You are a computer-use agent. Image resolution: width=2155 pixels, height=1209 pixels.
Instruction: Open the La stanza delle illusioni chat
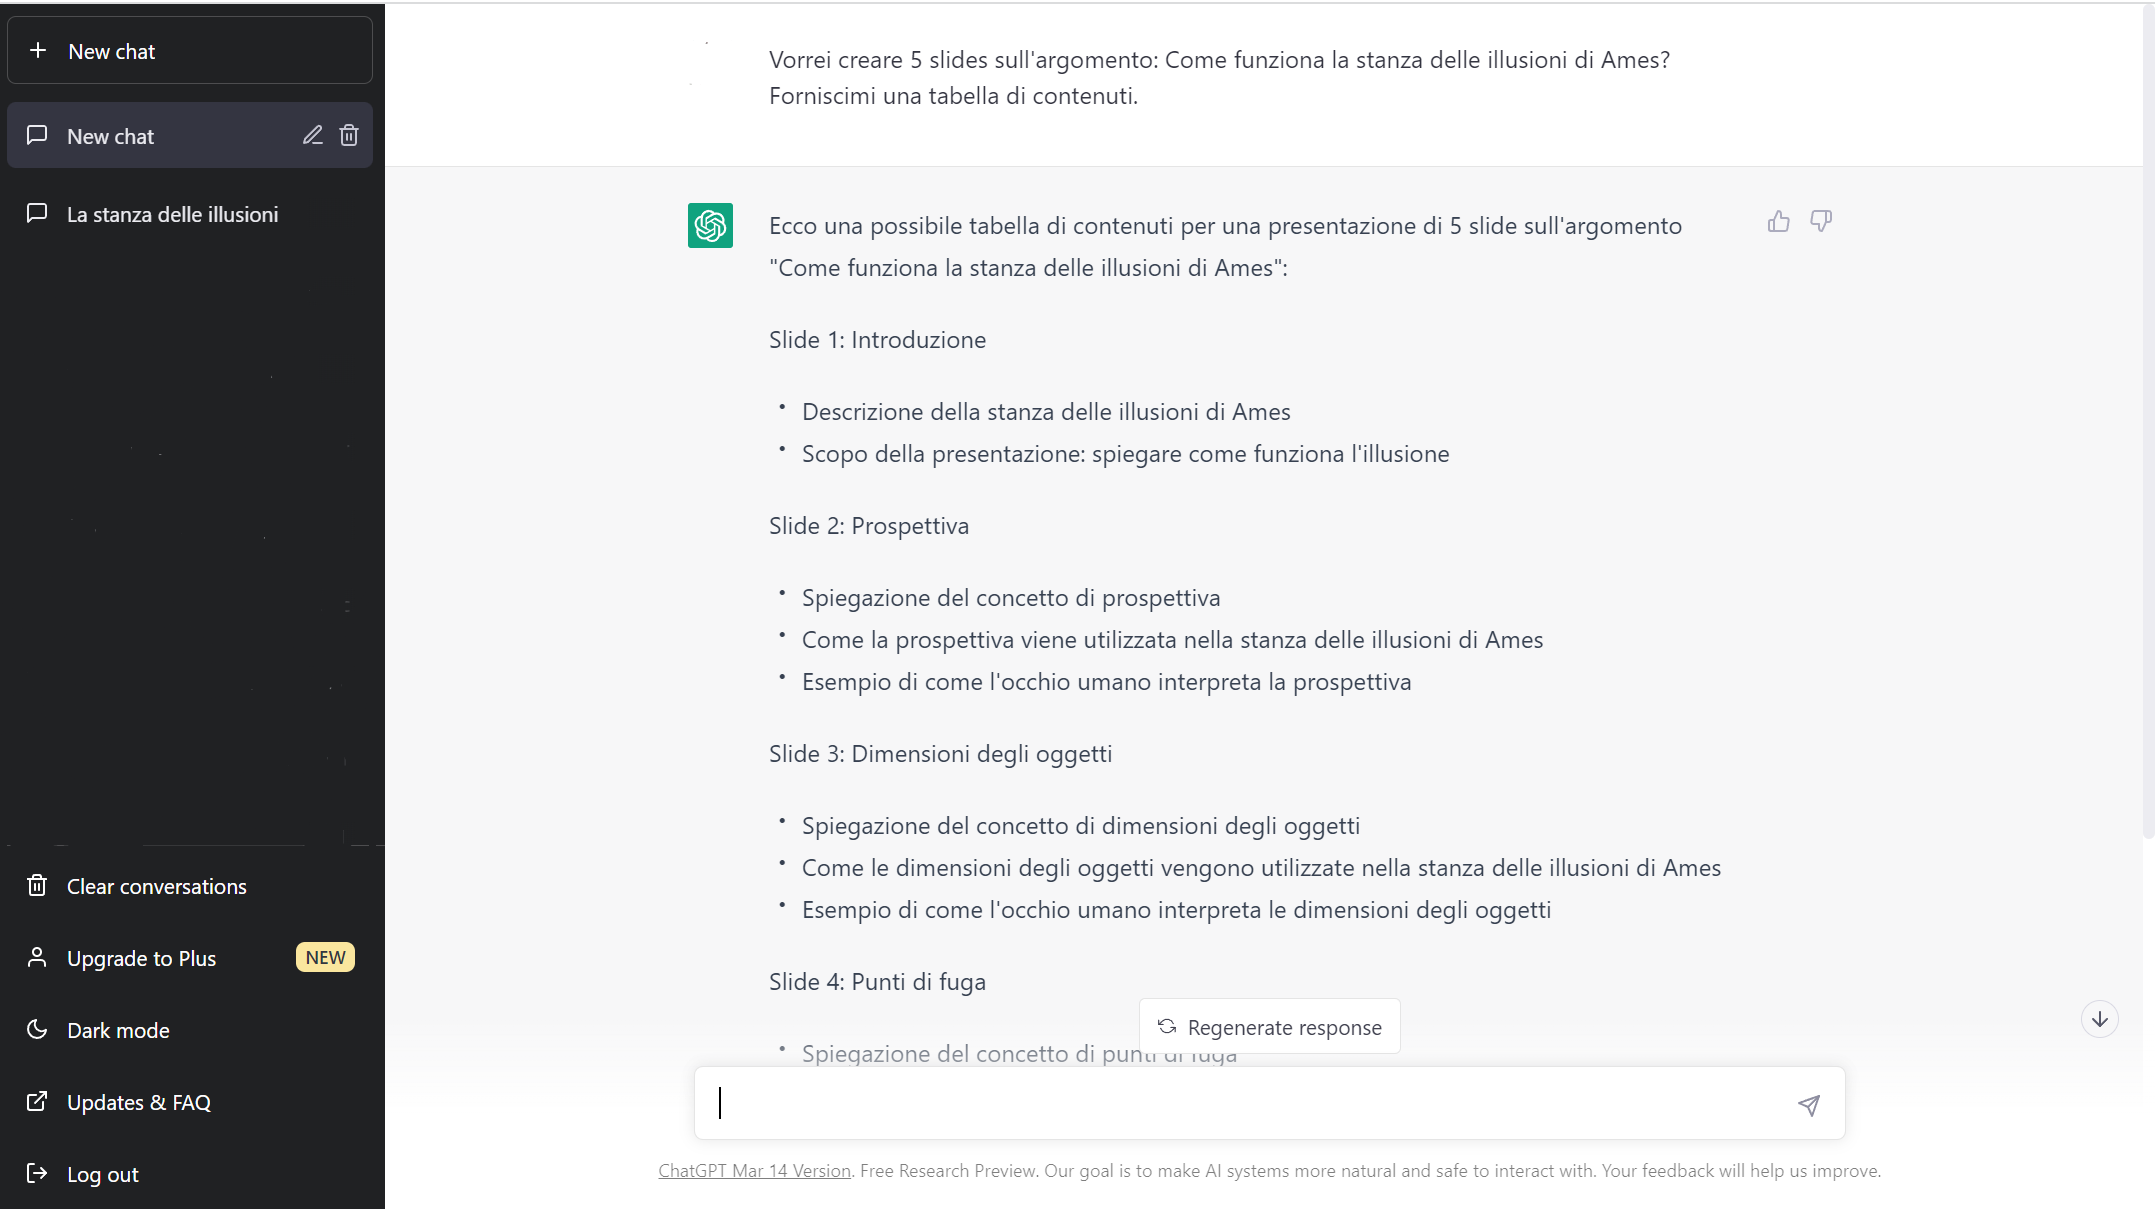(x=172, y=213)
